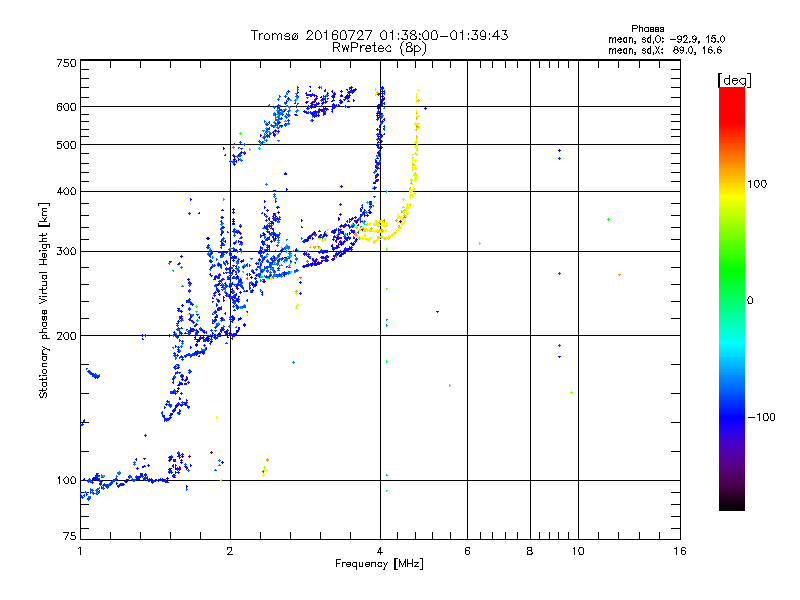Click the '400' y-axis tick label

point(66,191)
